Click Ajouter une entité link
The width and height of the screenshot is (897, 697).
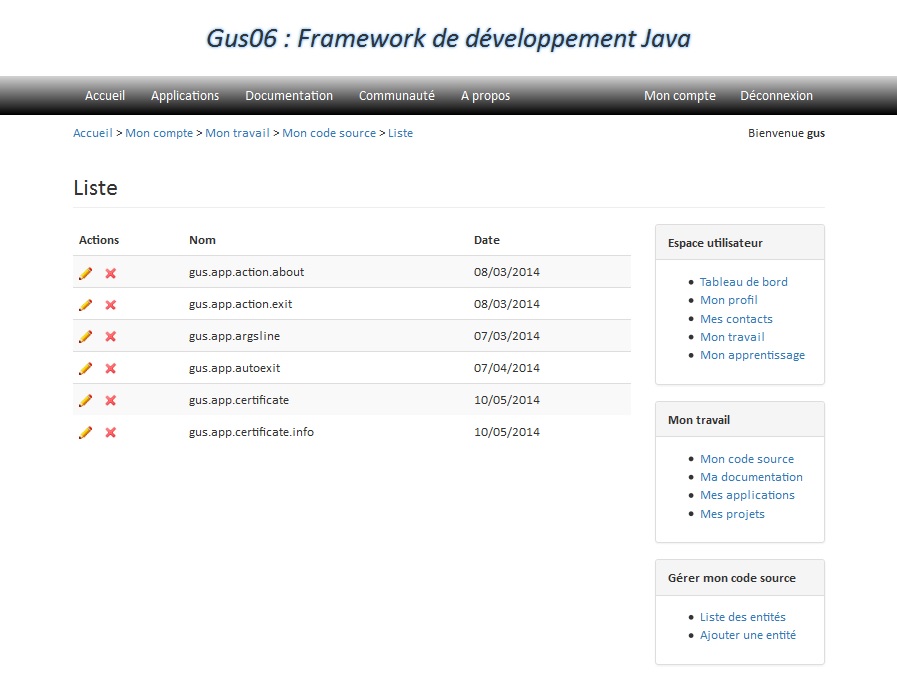pyautogui.click(x=748, y=635)
